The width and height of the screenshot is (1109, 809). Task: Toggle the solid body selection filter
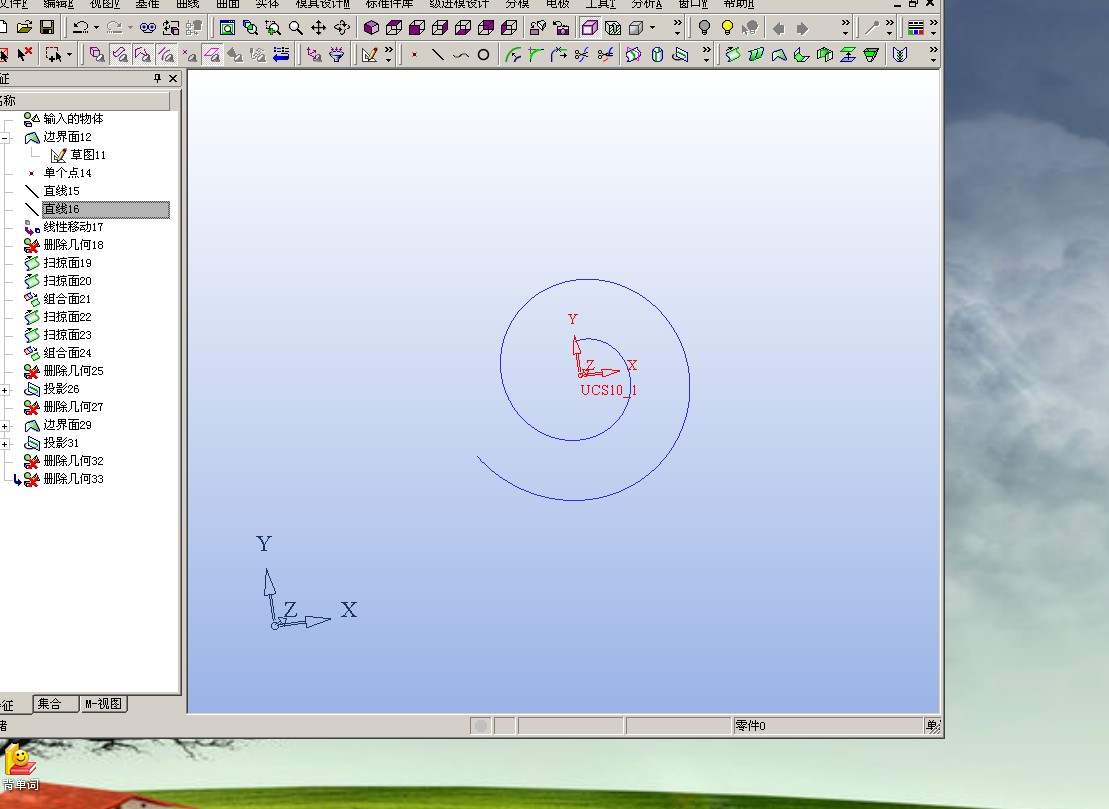point(97,54)
